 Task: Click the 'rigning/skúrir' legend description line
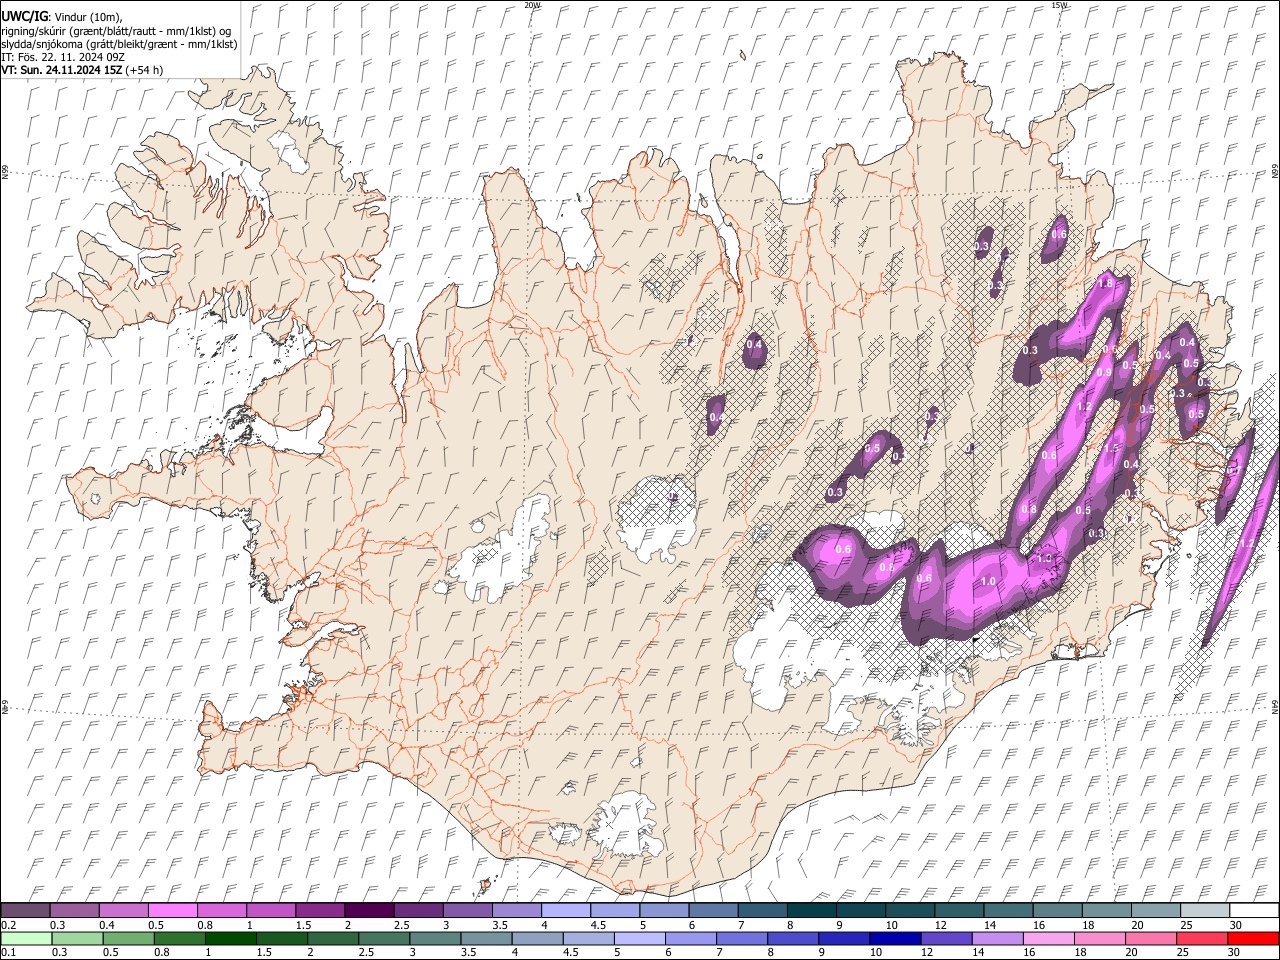(115, 31)
